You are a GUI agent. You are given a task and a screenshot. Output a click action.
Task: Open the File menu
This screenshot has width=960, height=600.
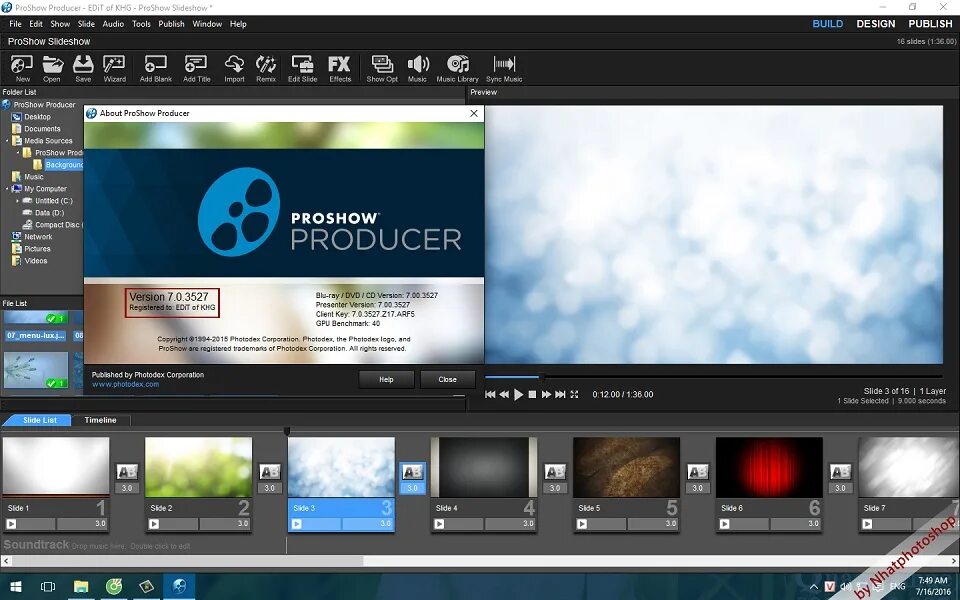[x=15, y=24]
